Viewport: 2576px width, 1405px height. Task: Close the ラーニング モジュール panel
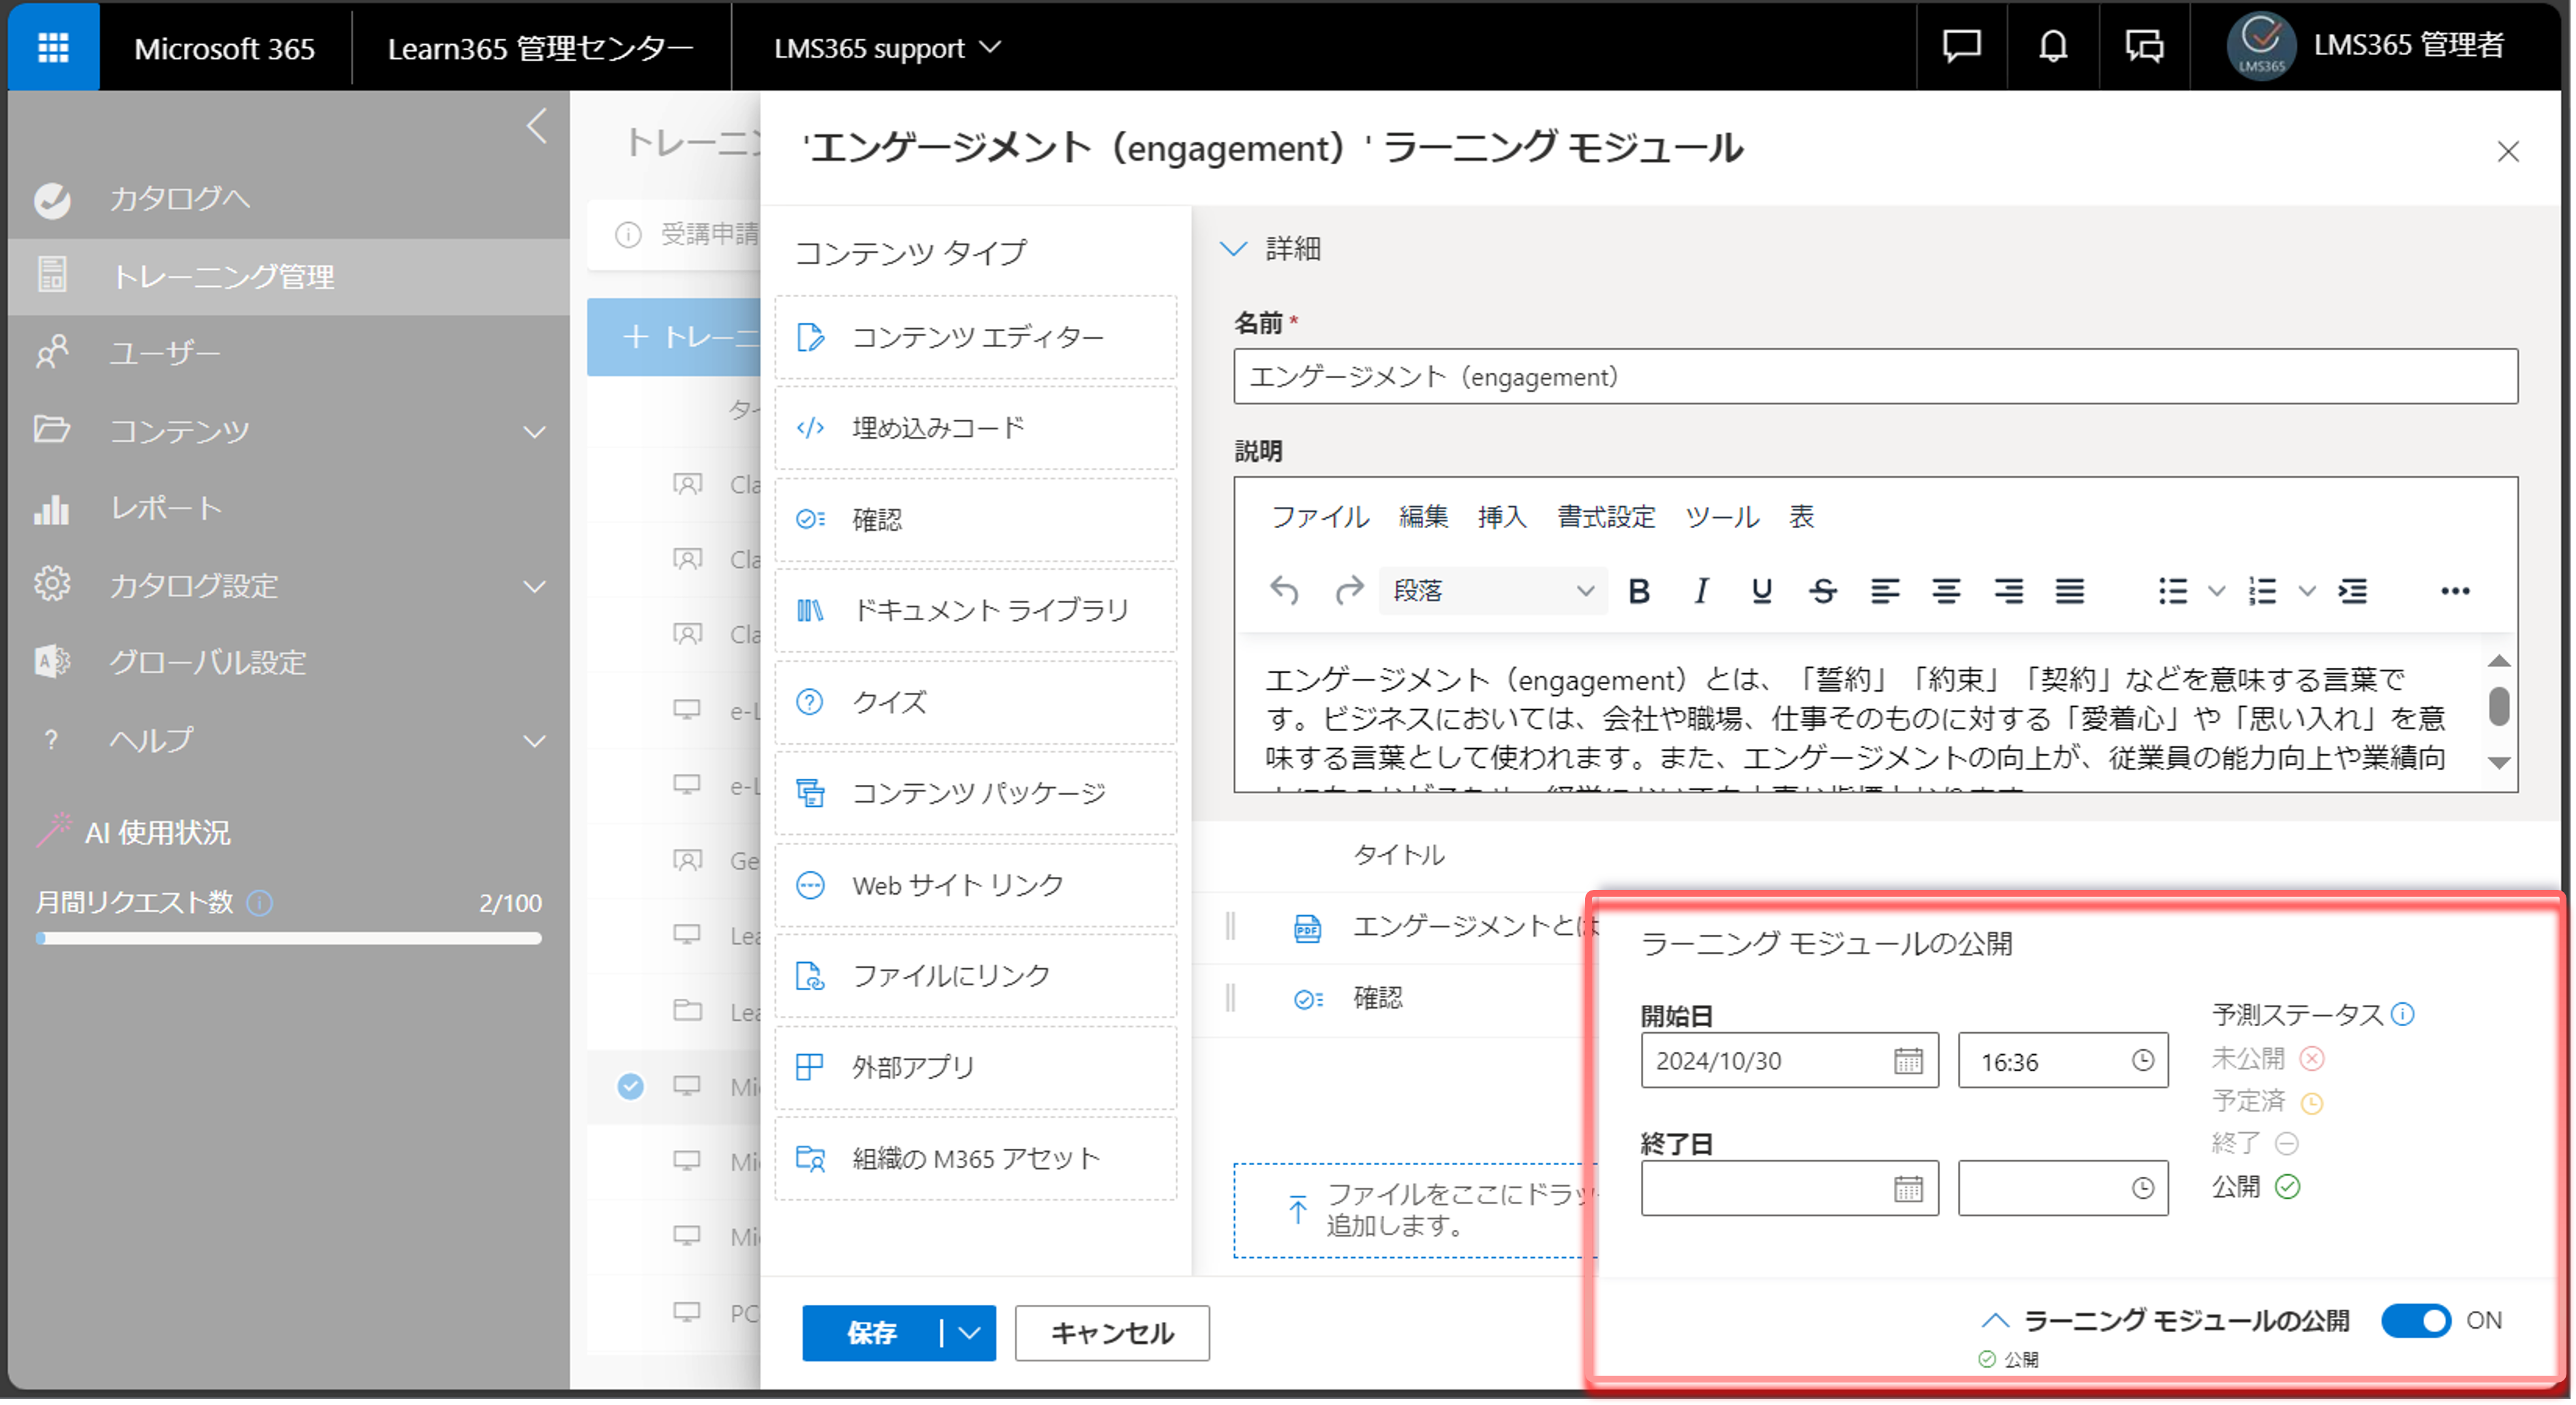click(x=2507, y=152)
